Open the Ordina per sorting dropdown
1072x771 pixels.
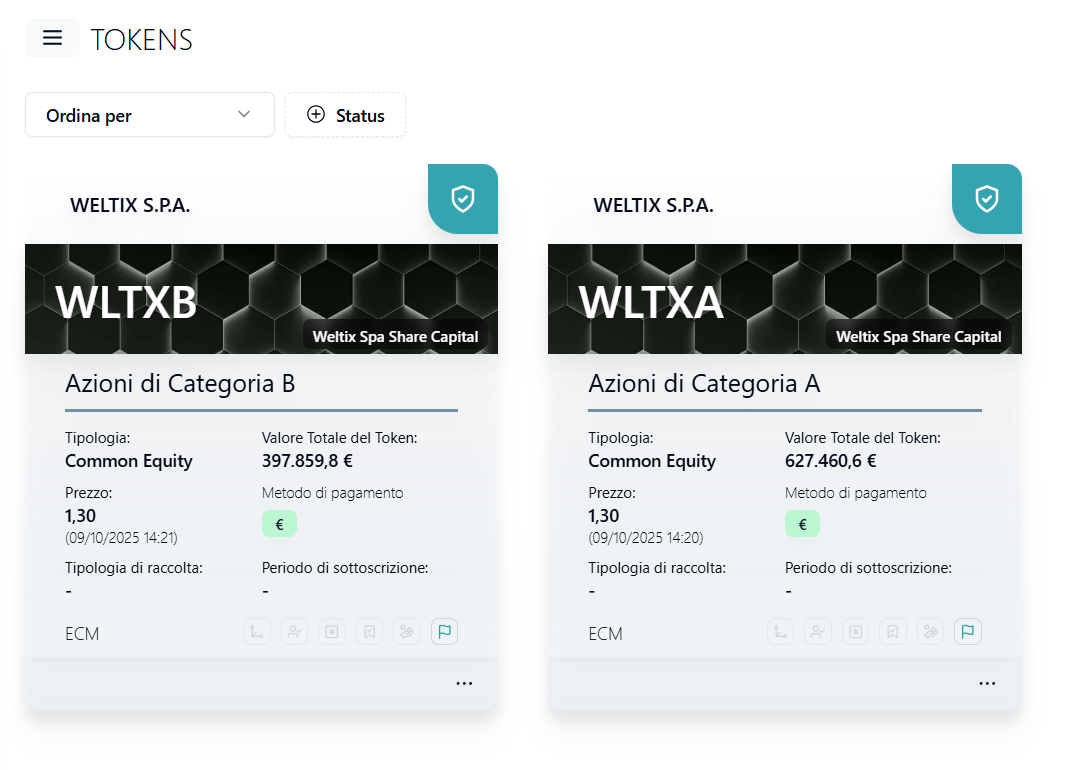150,115
